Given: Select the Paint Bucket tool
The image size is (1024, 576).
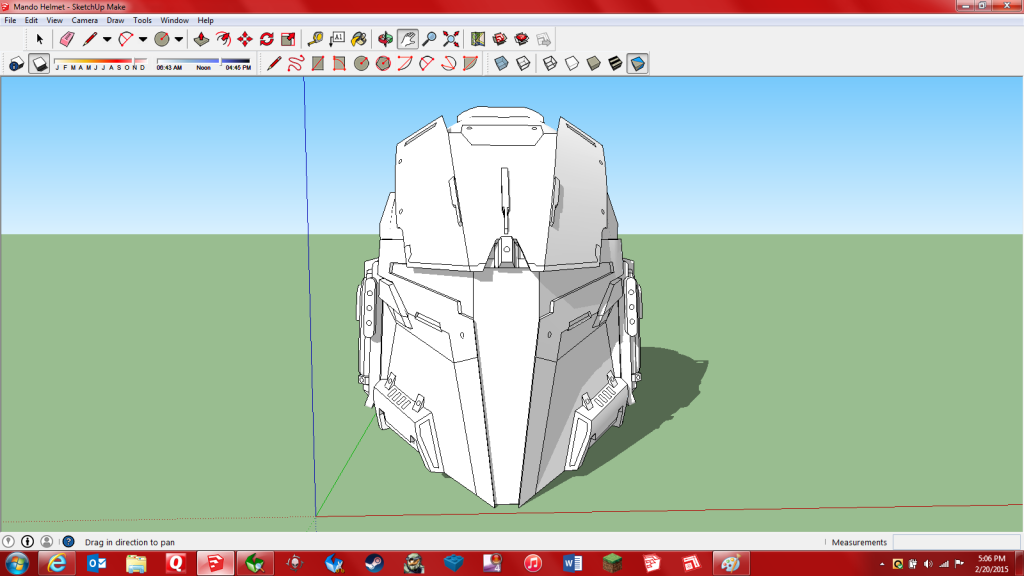Looking at the screenshot, I should tap(359, 39).
